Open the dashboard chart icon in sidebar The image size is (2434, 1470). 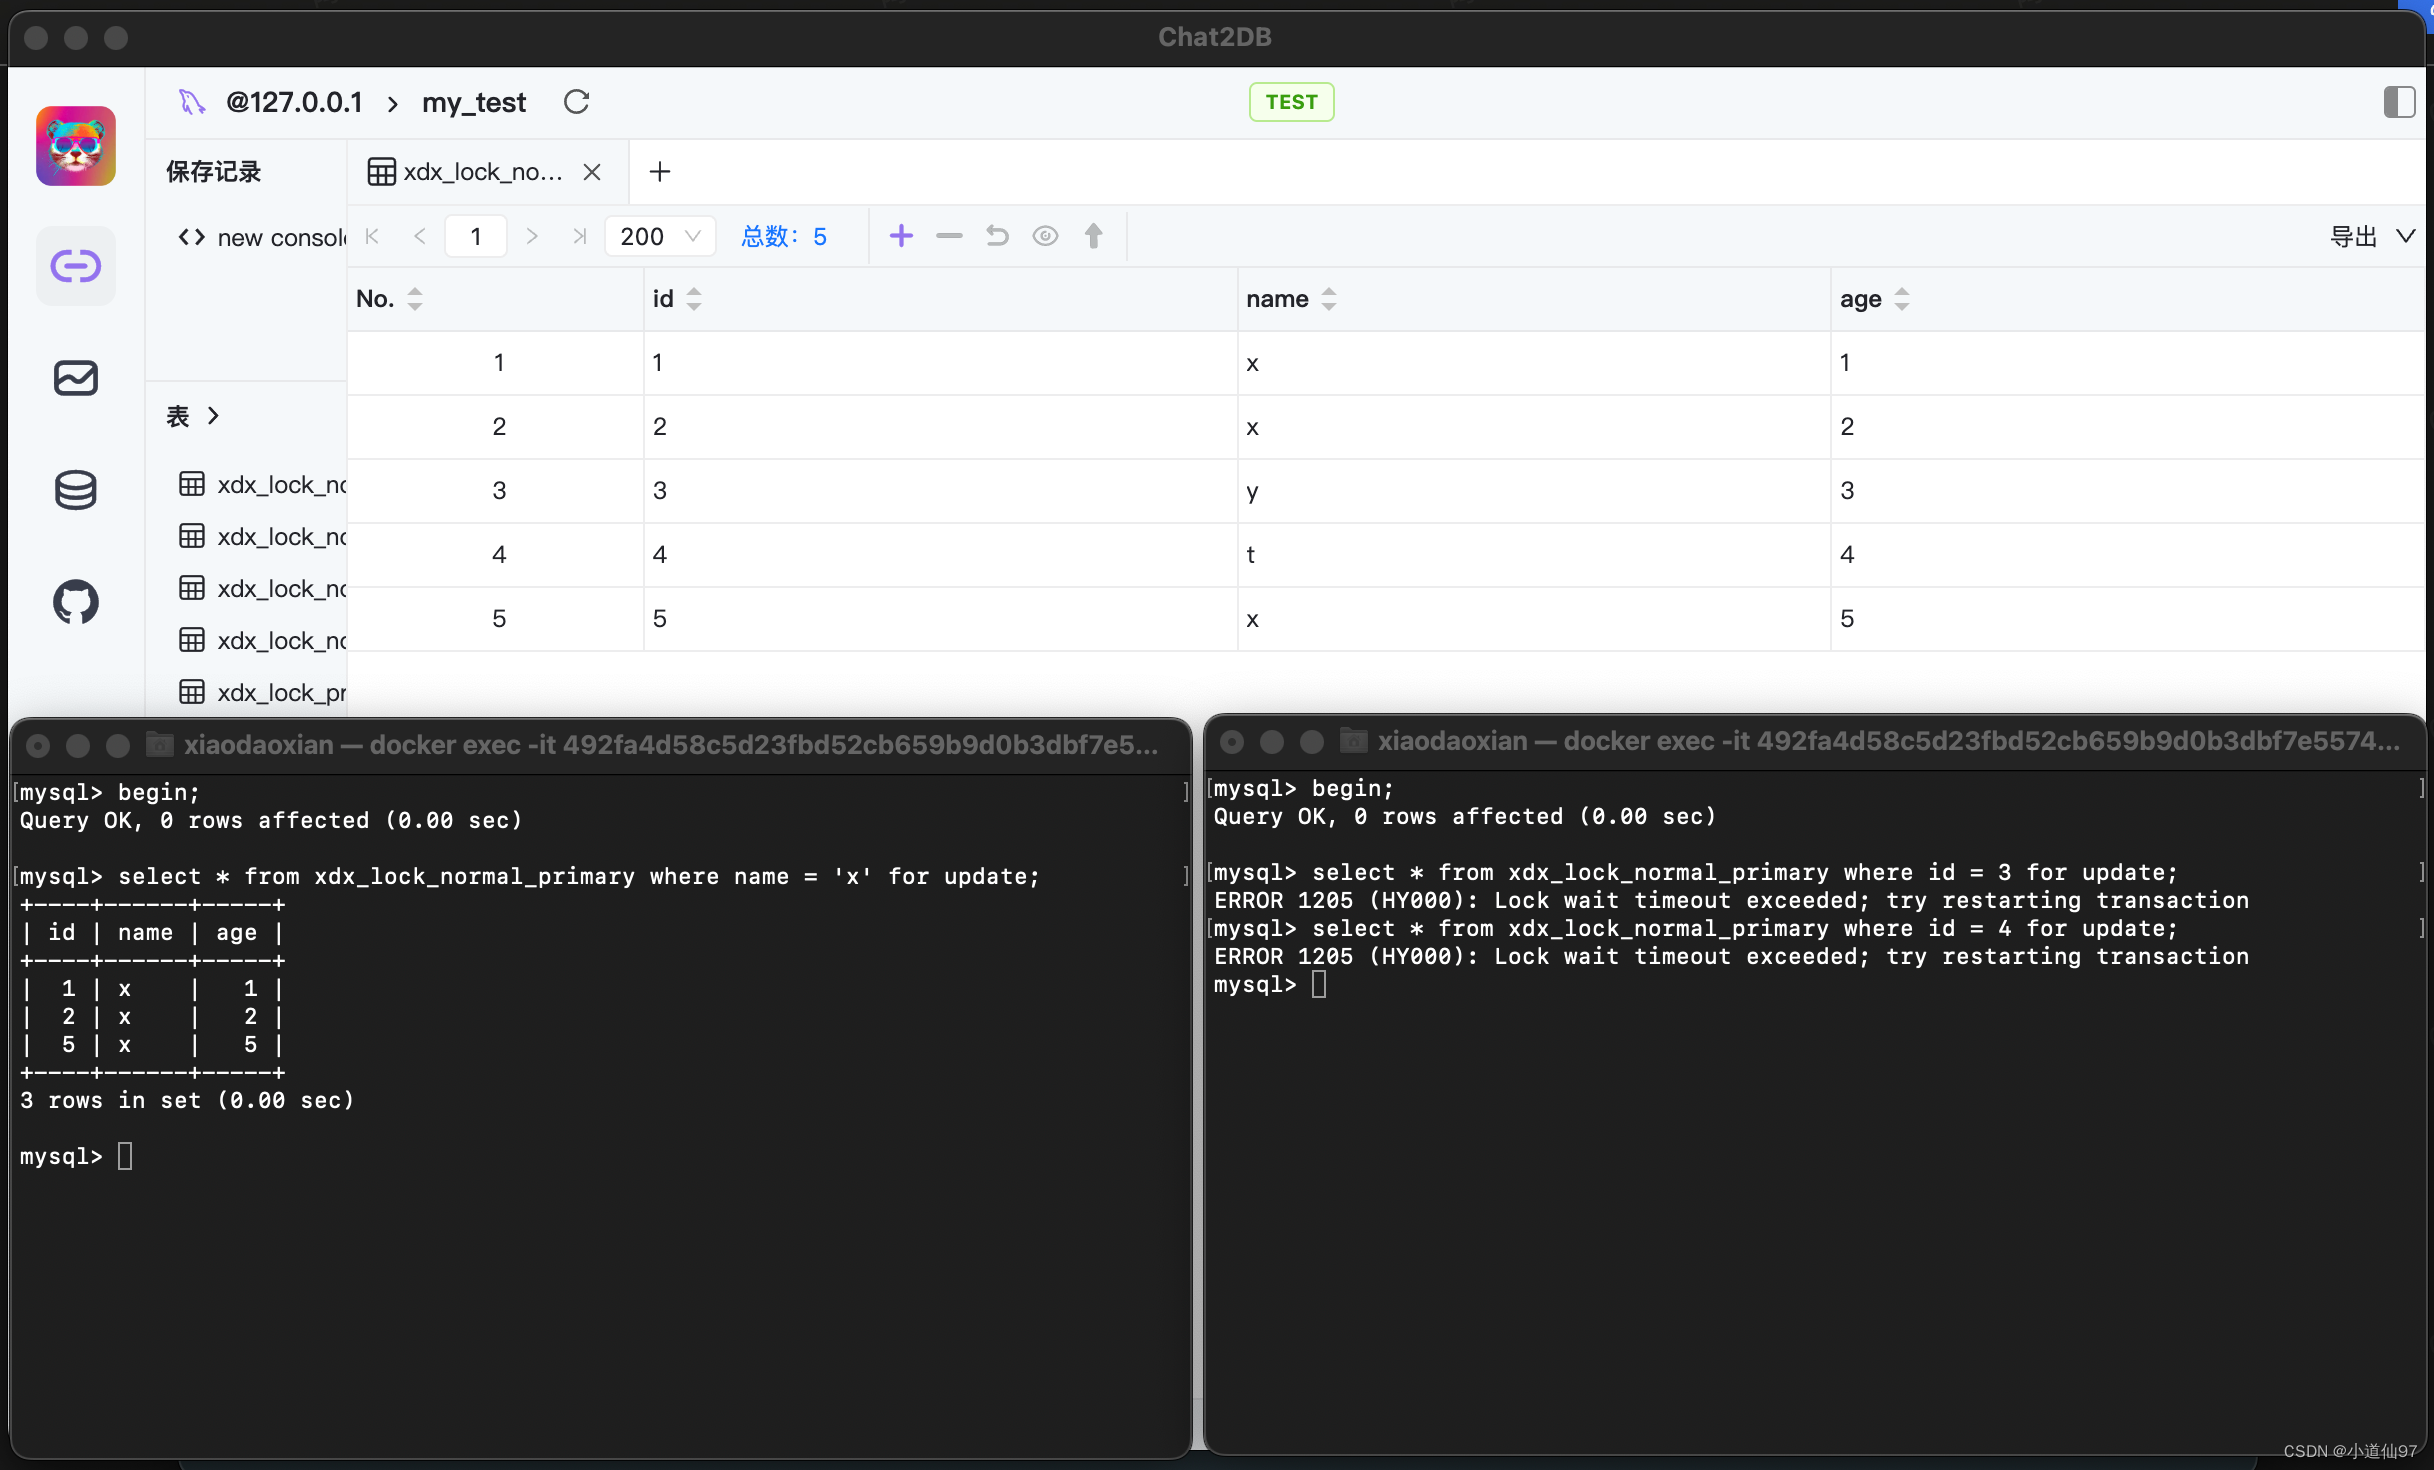pyautogui.click(x=76, y=378)
